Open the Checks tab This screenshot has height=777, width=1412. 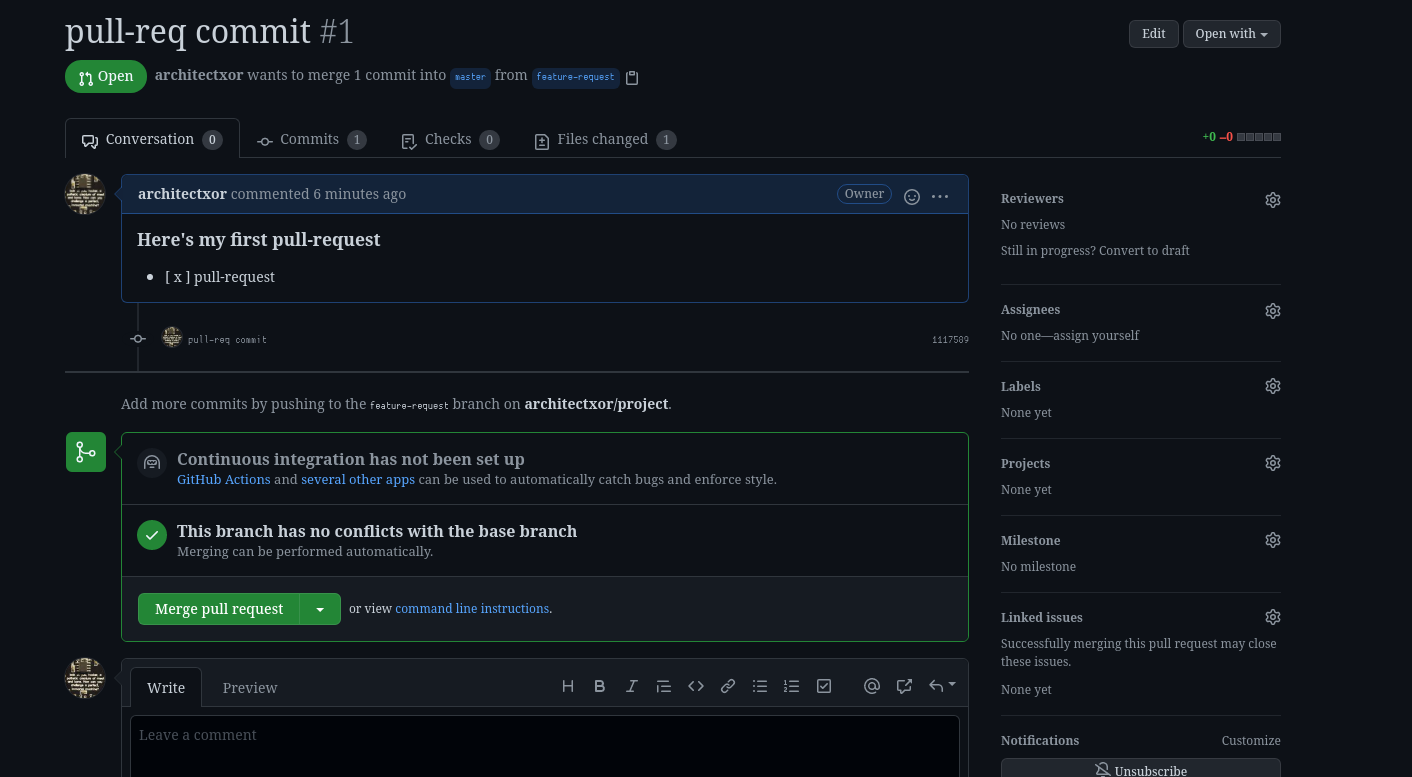coord(449,140)
